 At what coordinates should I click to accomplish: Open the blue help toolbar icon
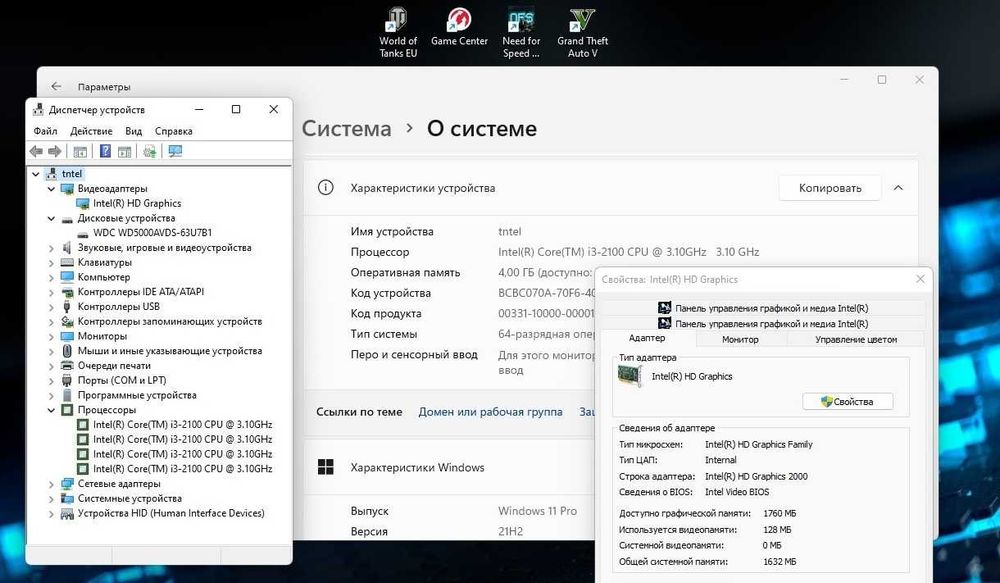(105, 151)
